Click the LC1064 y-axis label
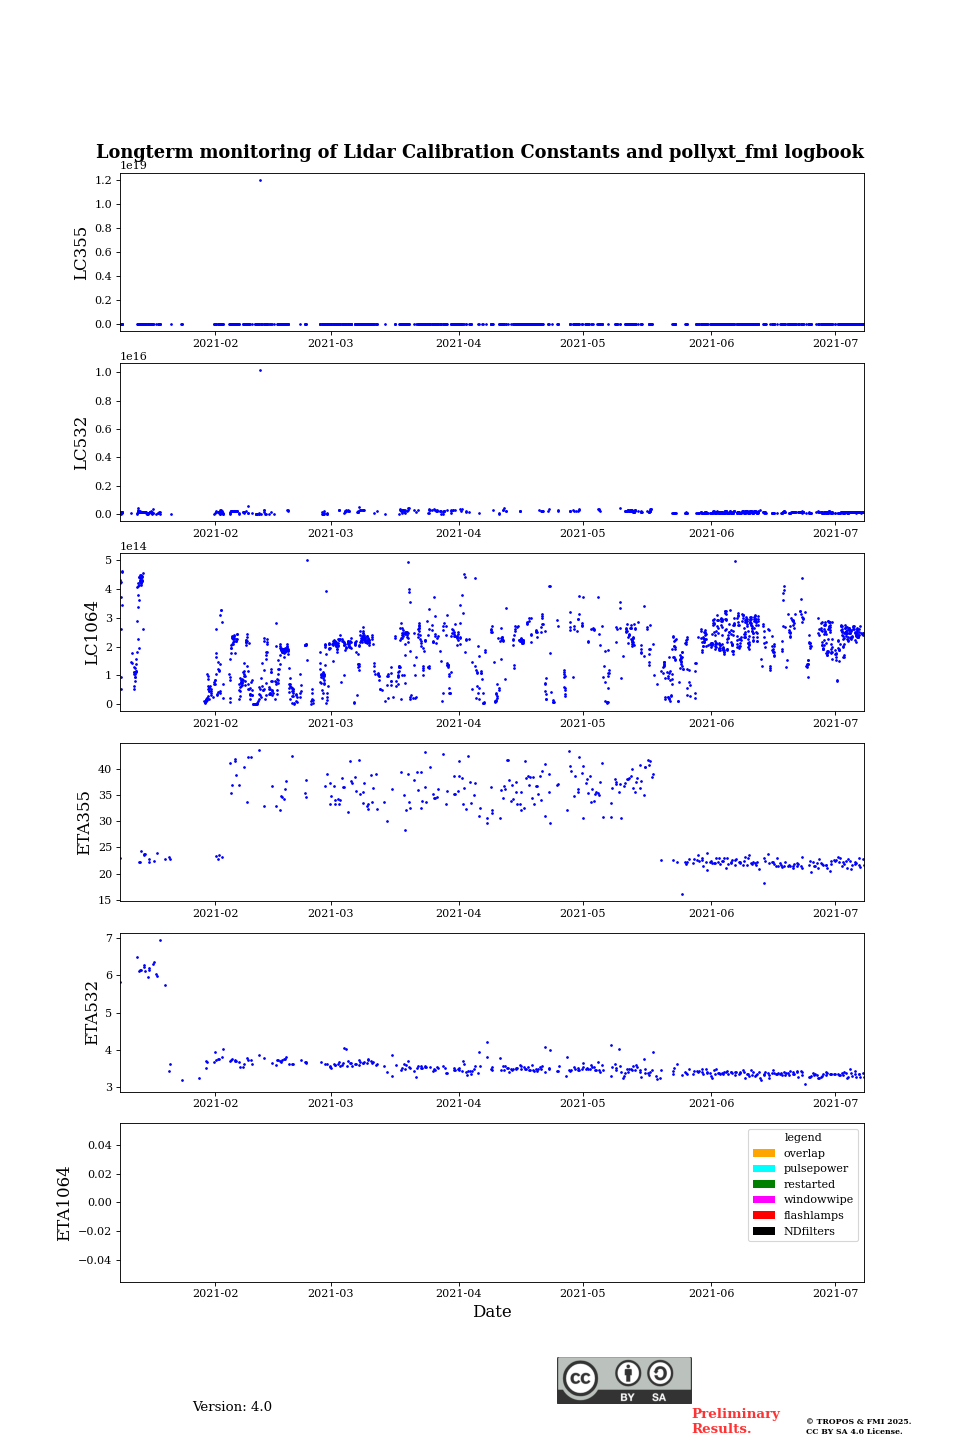Screen dimensions: 960x1440 (92, 632)
